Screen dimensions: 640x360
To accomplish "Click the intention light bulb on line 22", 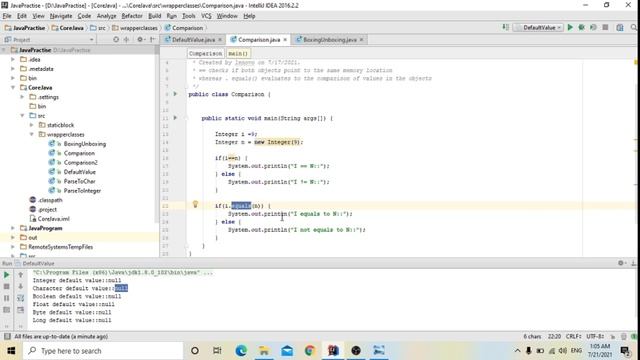I will pos(195,204).
